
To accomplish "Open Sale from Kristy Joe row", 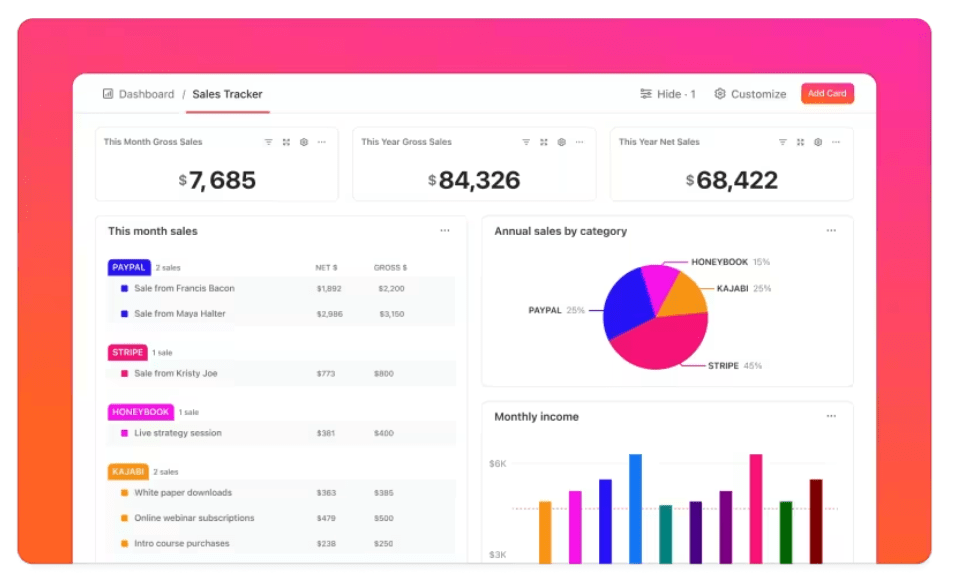I will coord(281,374).
